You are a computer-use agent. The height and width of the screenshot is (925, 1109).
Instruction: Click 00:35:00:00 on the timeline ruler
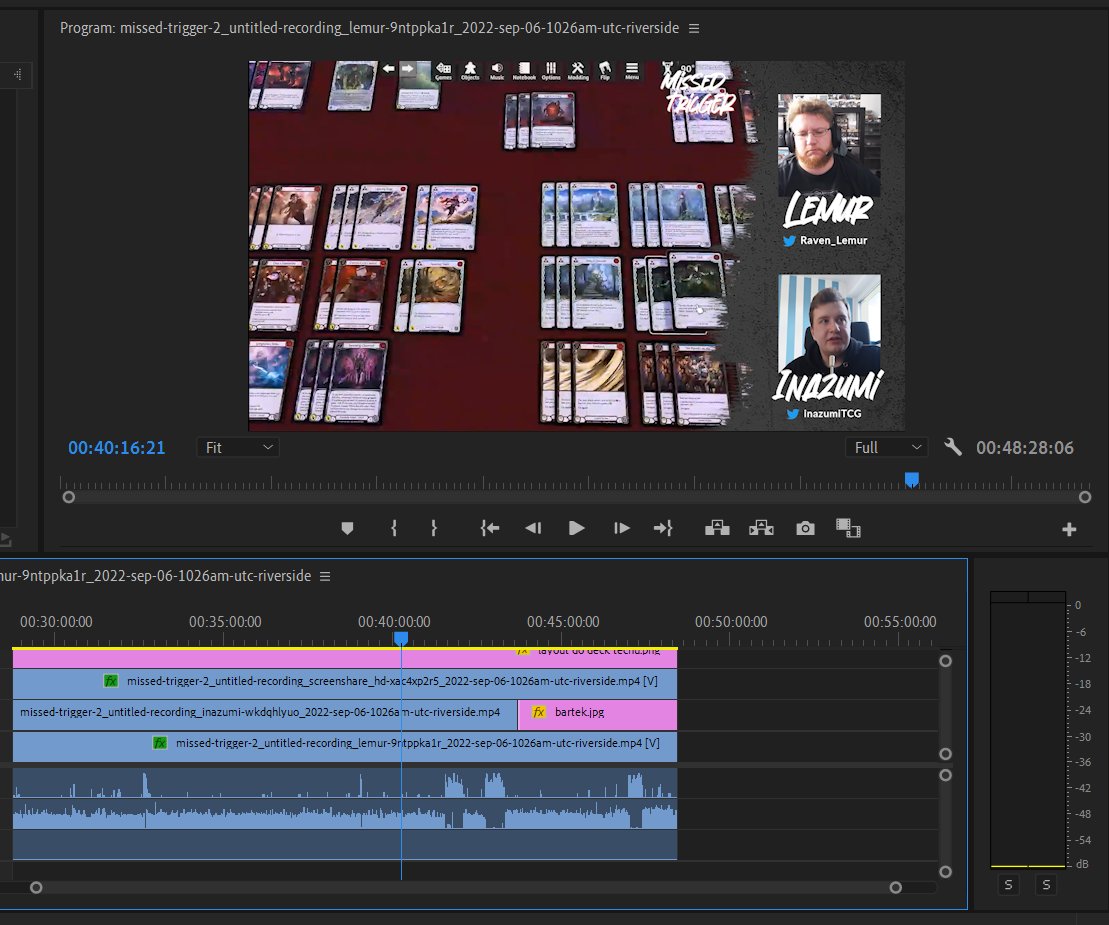pos(225,622)
